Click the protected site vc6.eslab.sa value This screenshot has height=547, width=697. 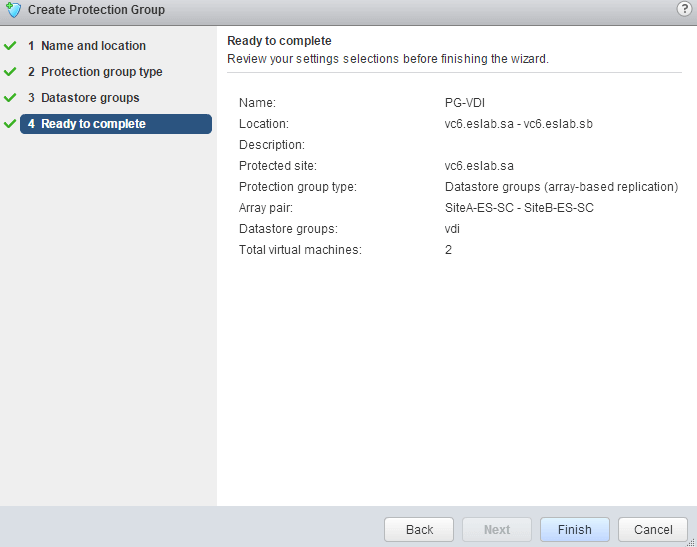[479, 165]
